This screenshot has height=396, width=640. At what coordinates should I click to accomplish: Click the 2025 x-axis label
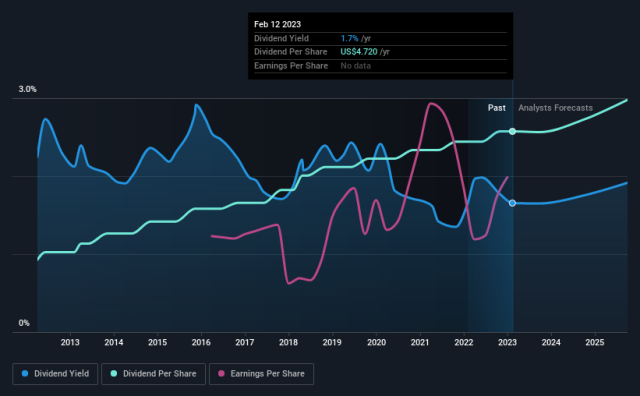595,343
